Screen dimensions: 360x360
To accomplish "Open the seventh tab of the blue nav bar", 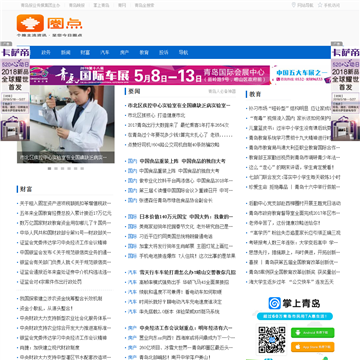I will (164, 53).
